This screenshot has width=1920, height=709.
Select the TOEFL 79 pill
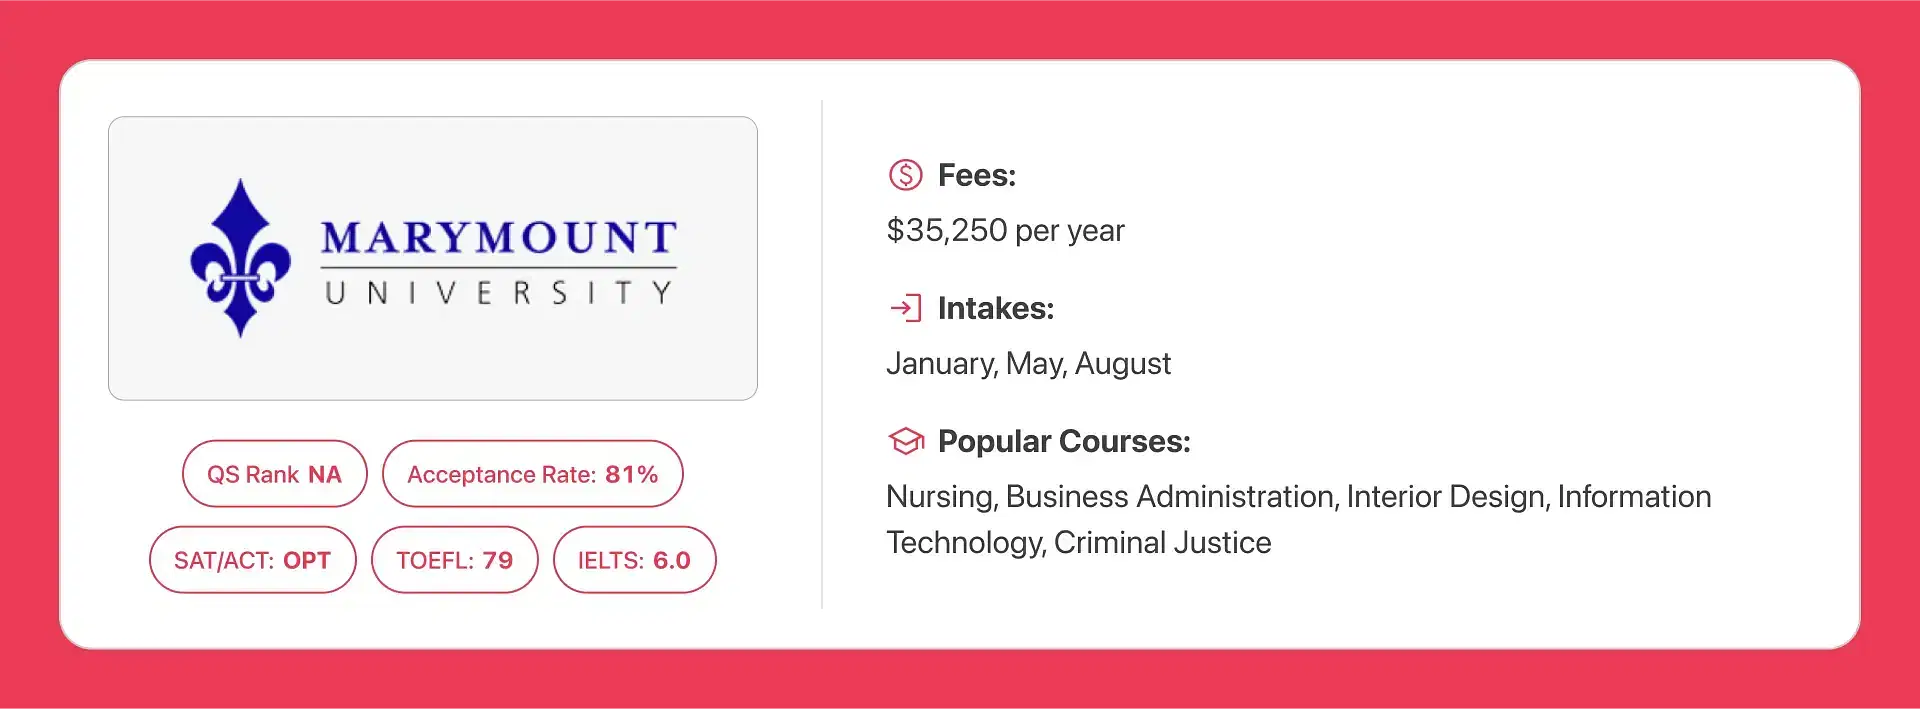(454, 560)
